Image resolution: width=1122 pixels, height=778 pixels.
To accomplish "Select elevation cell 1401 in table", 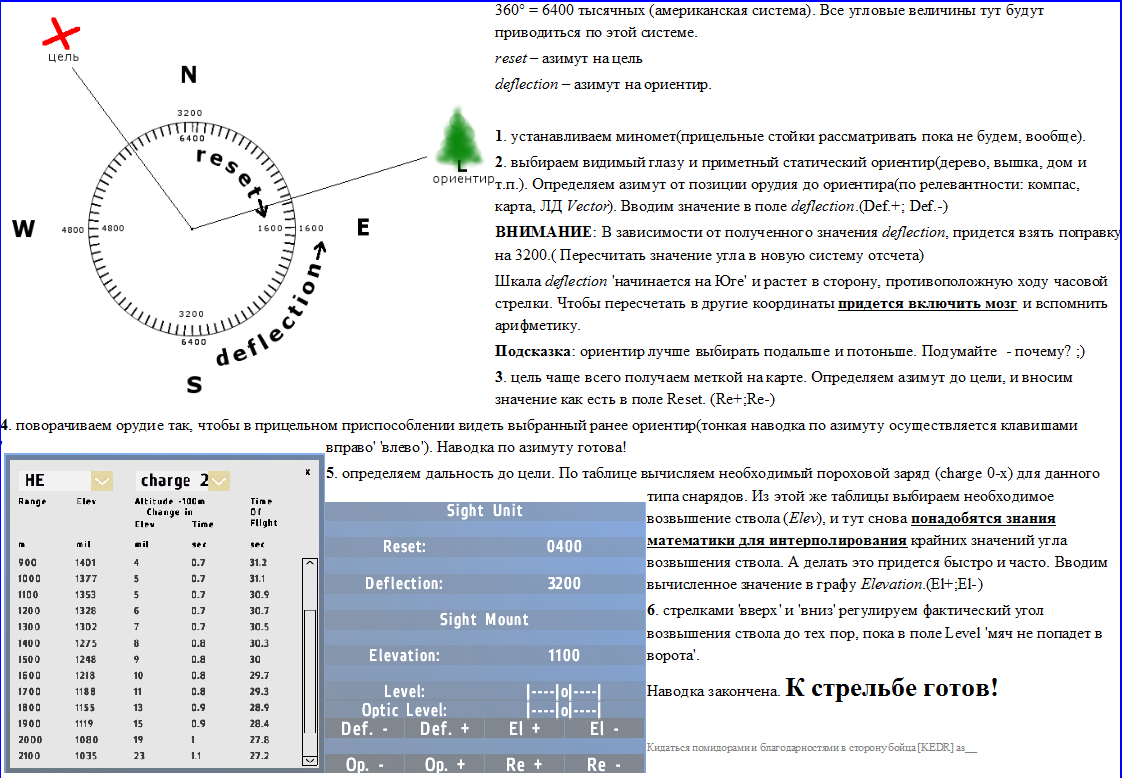I will tap(84, 563).
